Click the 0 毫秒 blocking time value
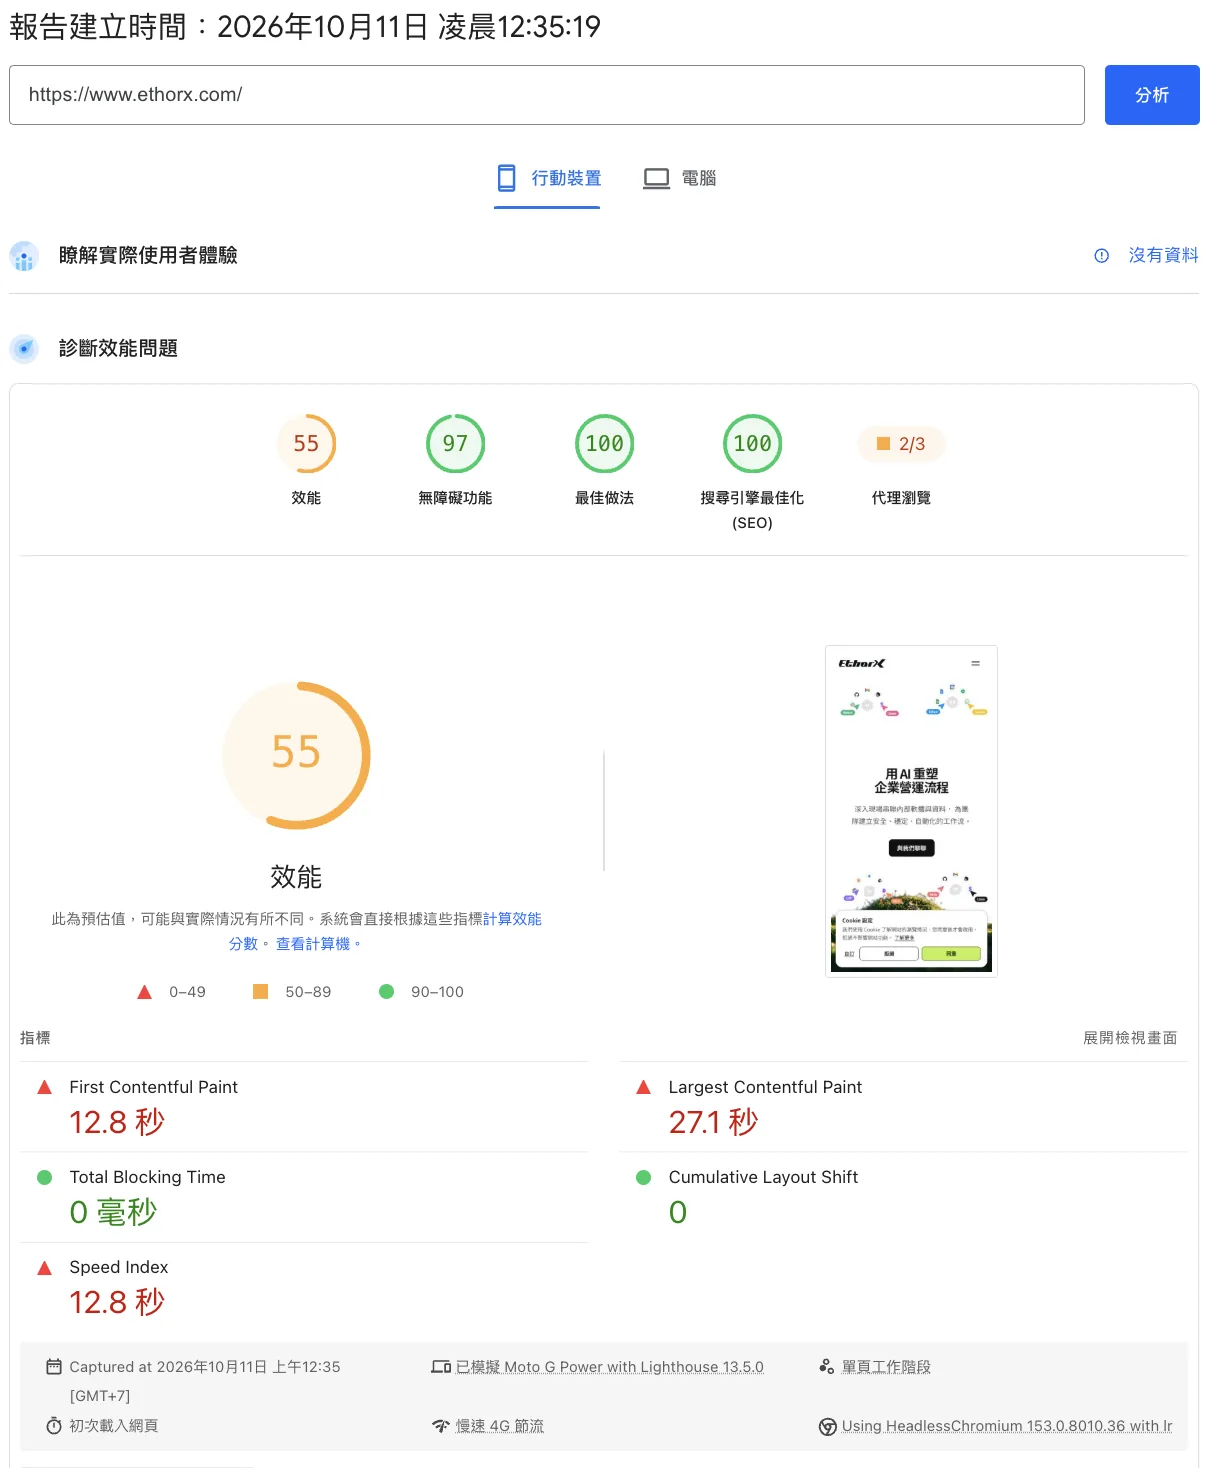Screen dimensions: 1217x1468 click(113, 1212)
